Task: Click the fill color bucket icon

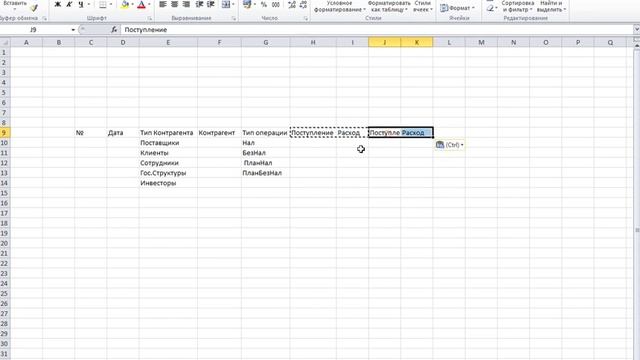Action: click(125, 4)
